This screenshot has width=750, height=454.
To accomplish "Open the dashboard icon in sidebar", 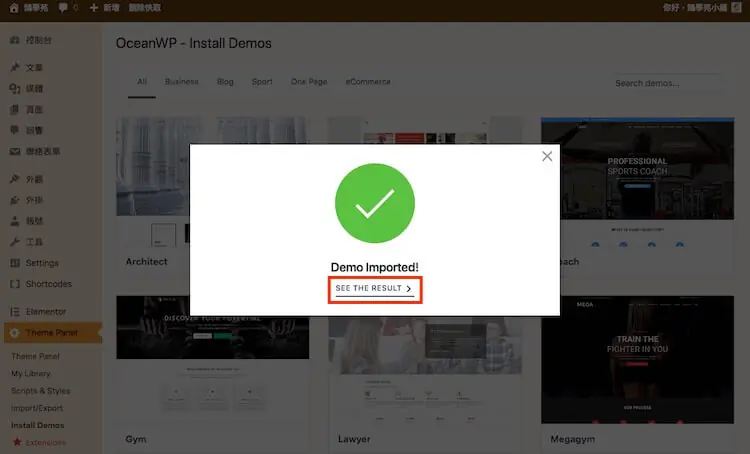I will point(15,40).
